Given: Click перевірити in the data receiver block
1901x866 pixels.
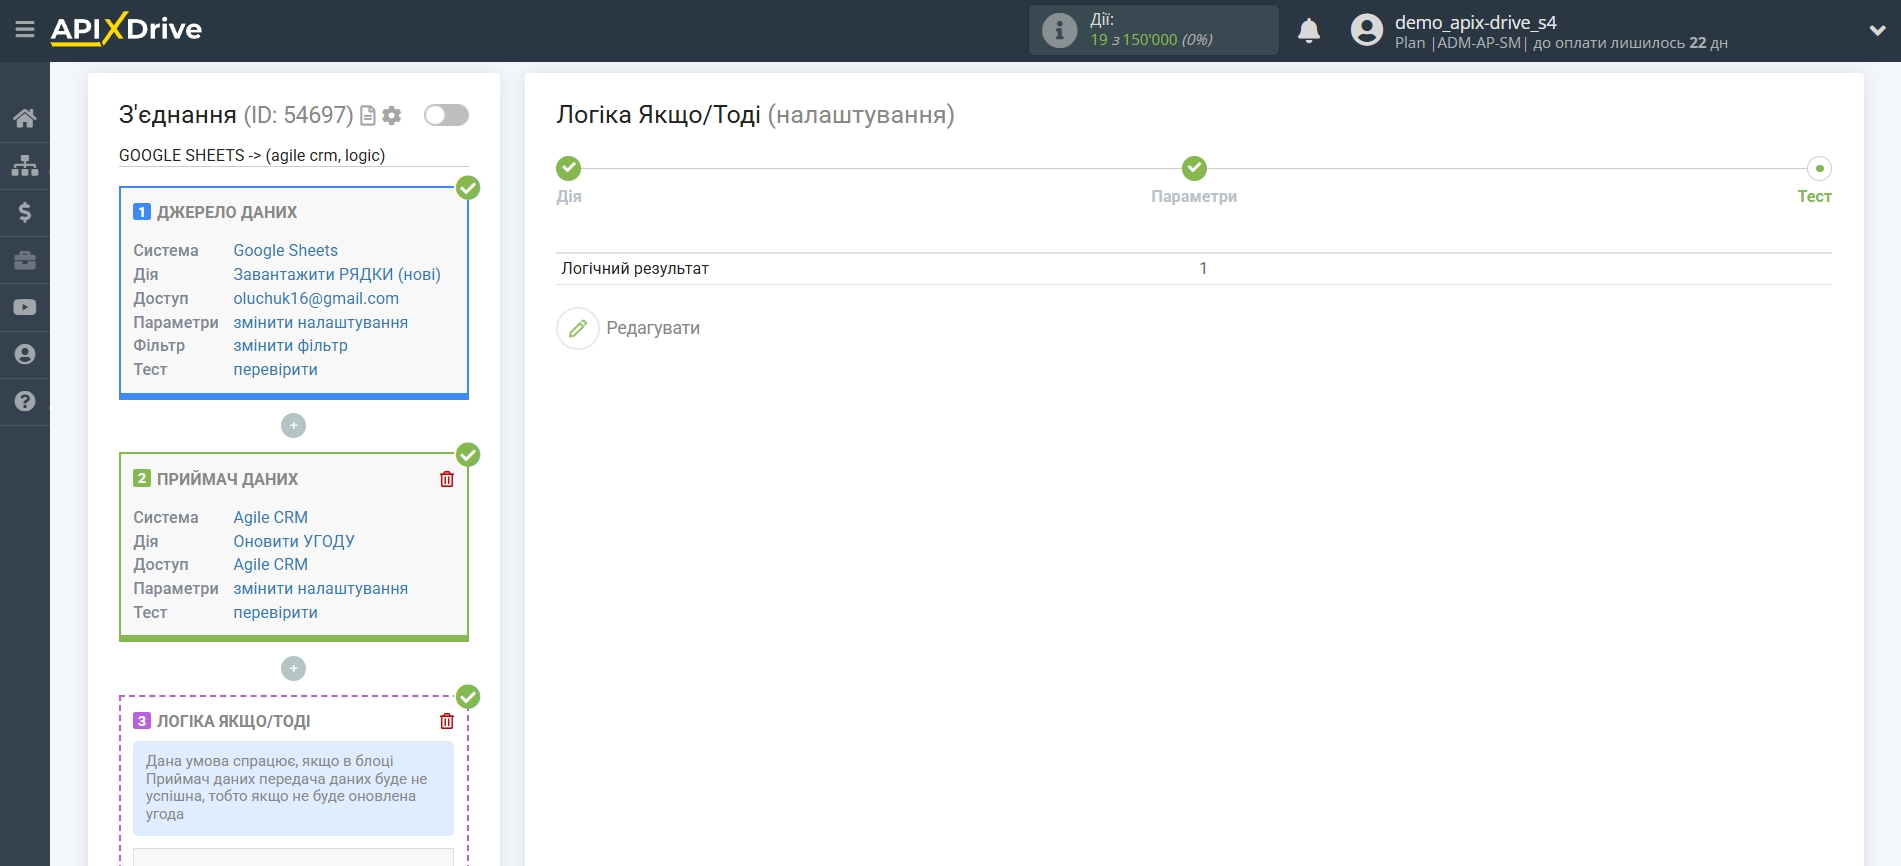Looking at the screenshot, I should 276,612.
